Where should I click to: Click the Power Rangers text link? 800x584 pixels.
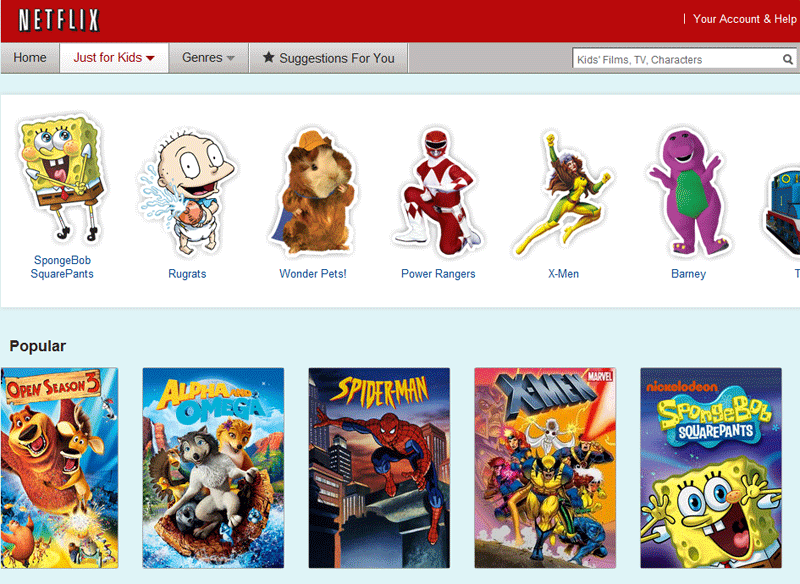[x=438, y=274]
